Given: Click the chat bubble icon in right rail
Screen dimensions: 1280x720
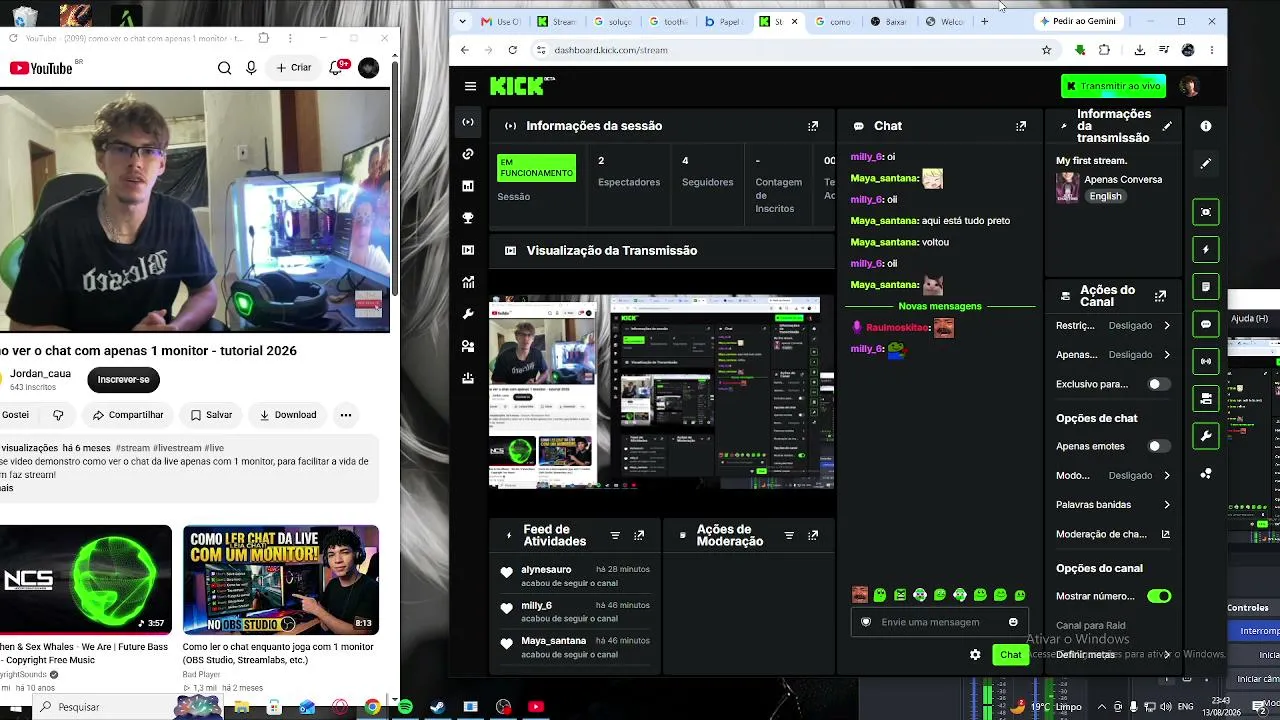Looking at the screenshot, I should (1206, 324).
